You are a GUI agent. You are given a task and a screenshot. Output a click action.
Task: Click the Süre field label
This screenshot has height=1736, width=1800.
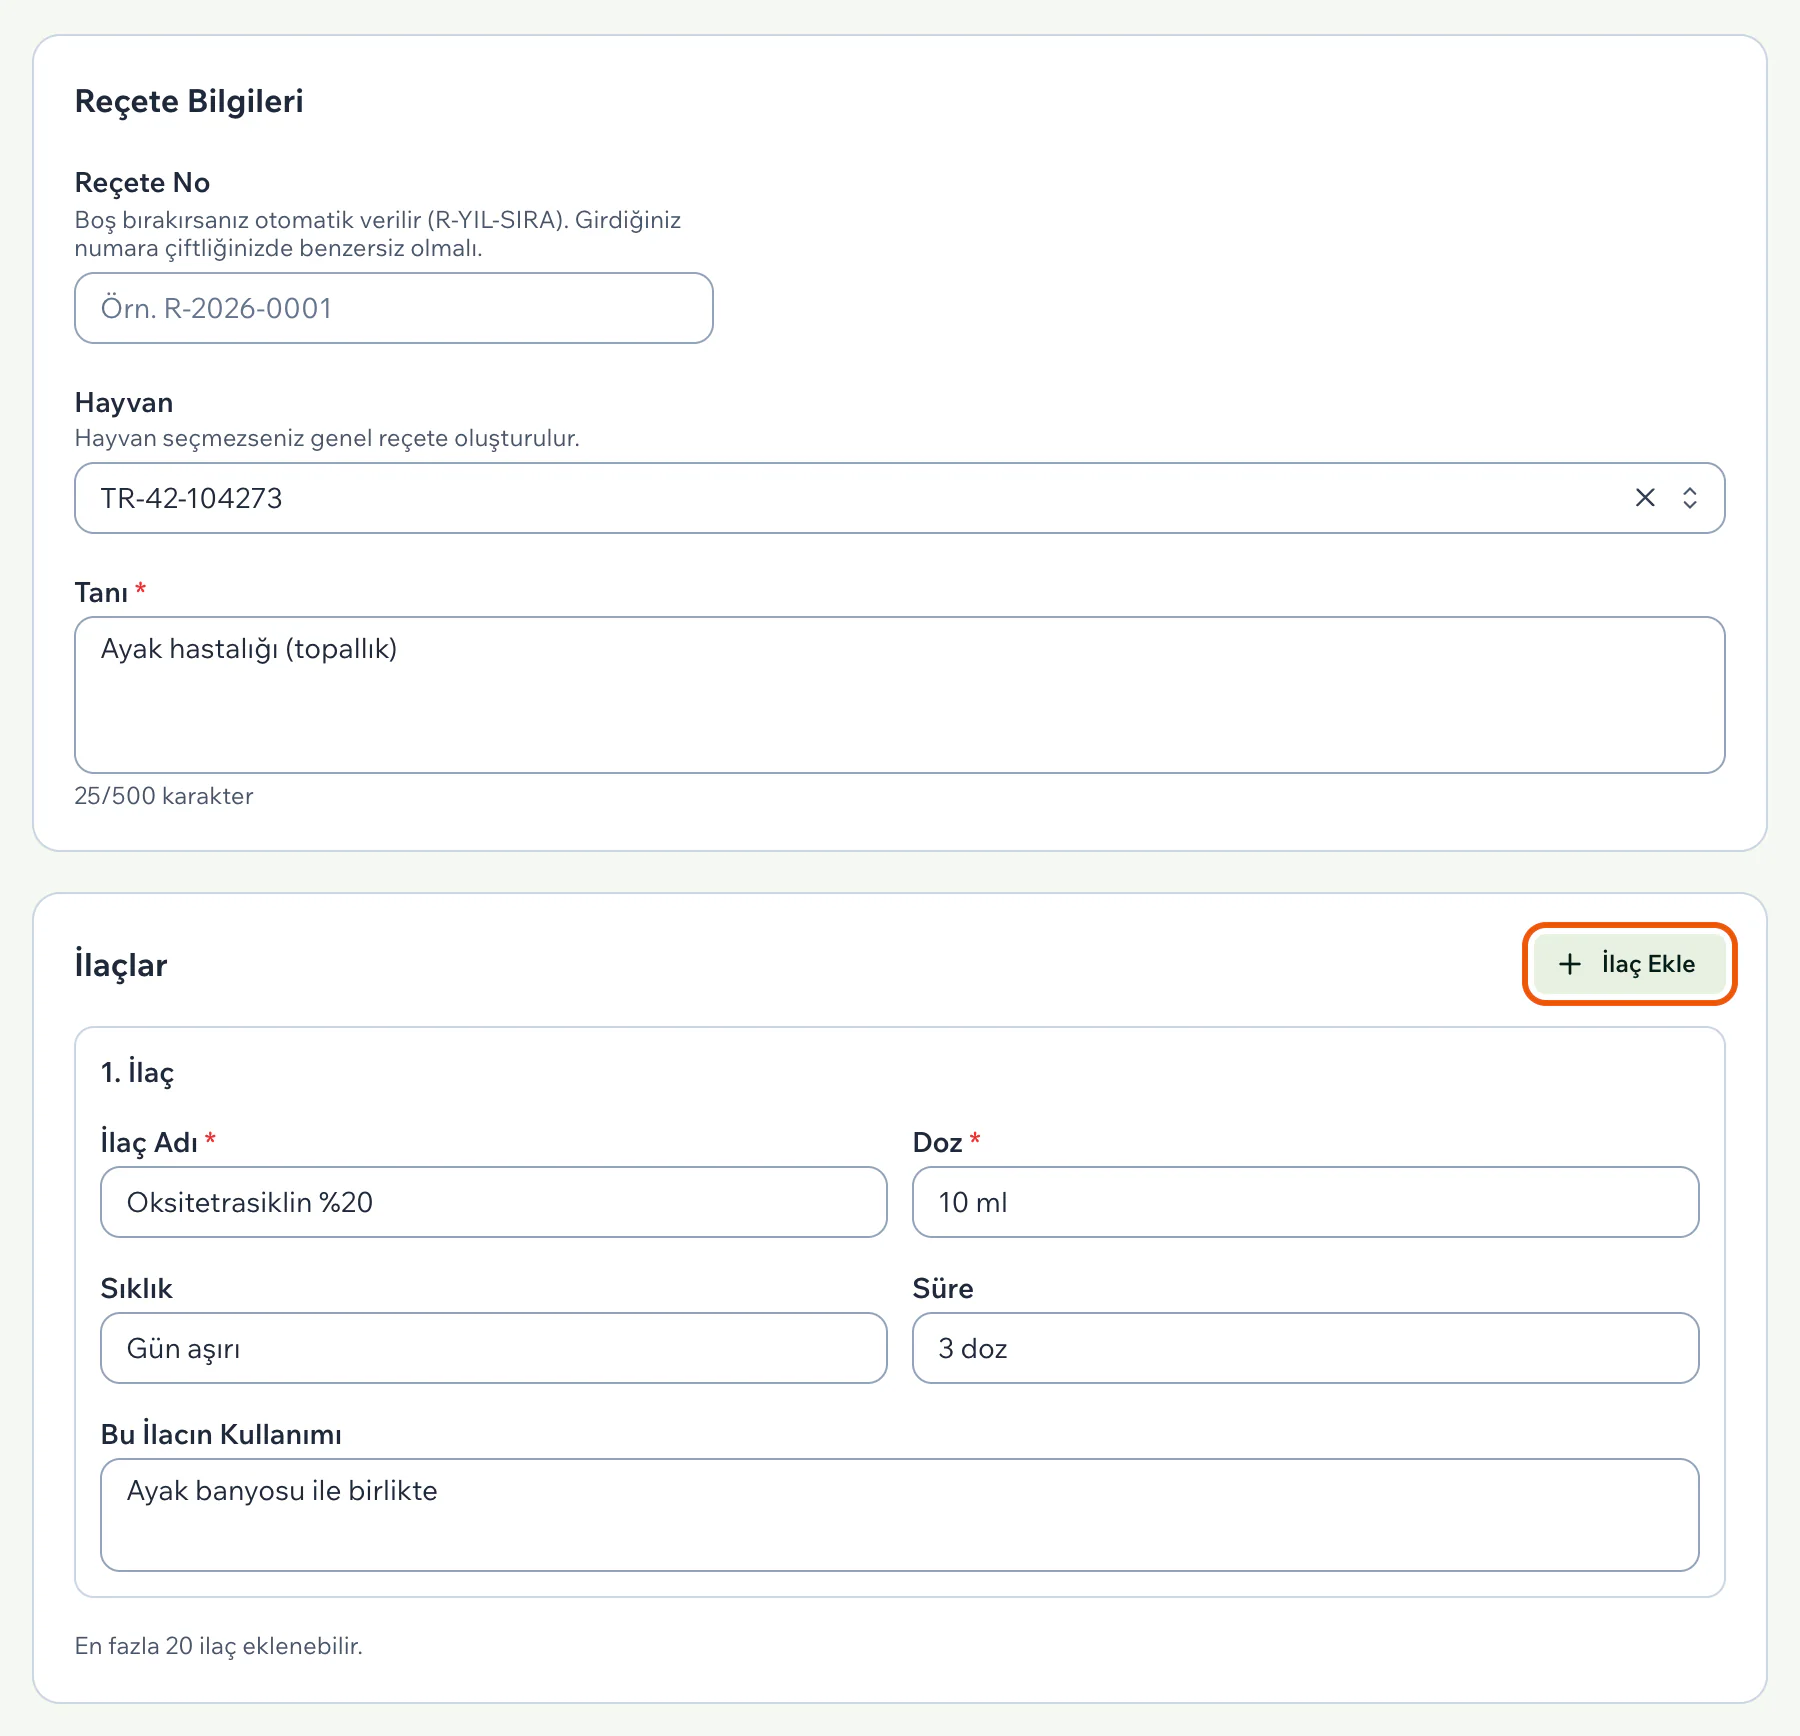pyautogui.click(x=943, y=1289)
